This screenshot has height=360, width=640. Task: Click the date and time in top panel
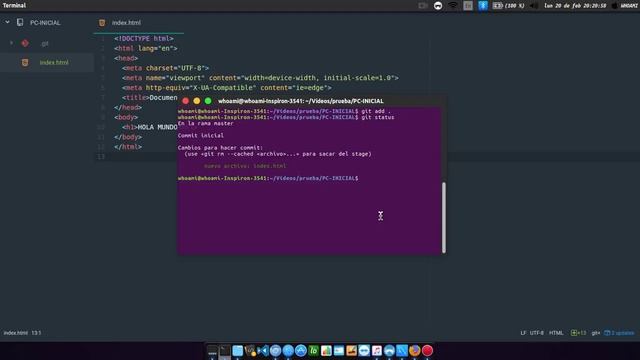click(575, 6)
